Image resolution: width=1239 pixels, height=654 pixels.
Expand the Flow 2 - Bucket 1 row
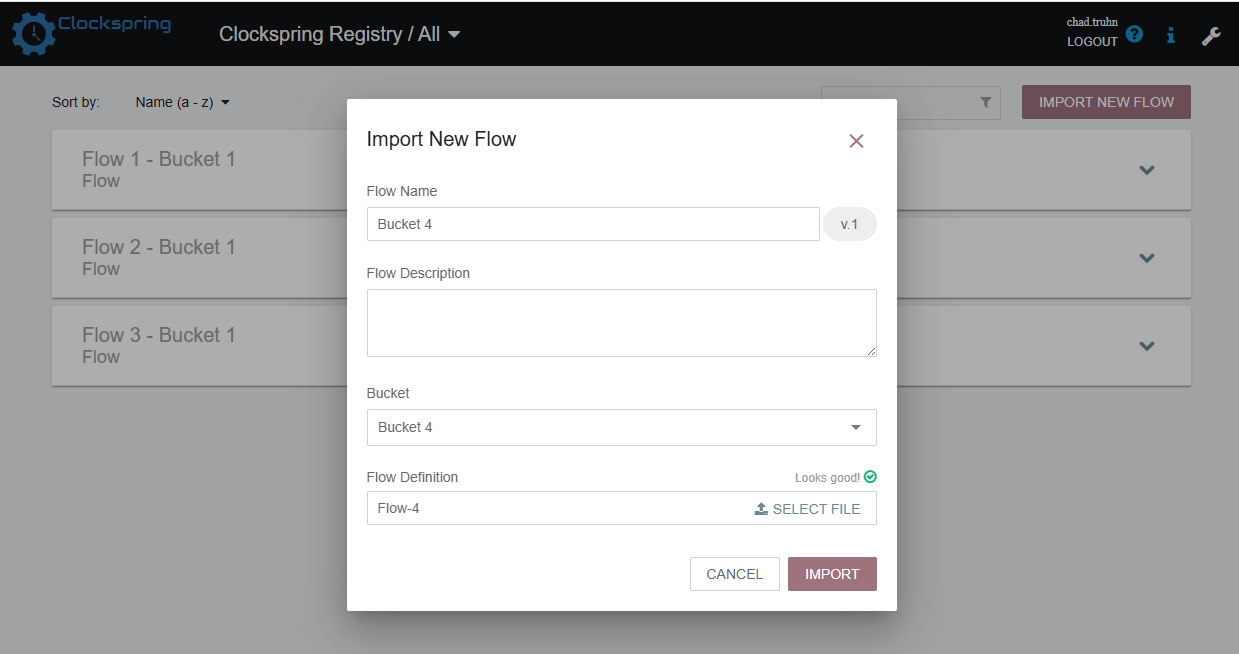pos(1147,258)
